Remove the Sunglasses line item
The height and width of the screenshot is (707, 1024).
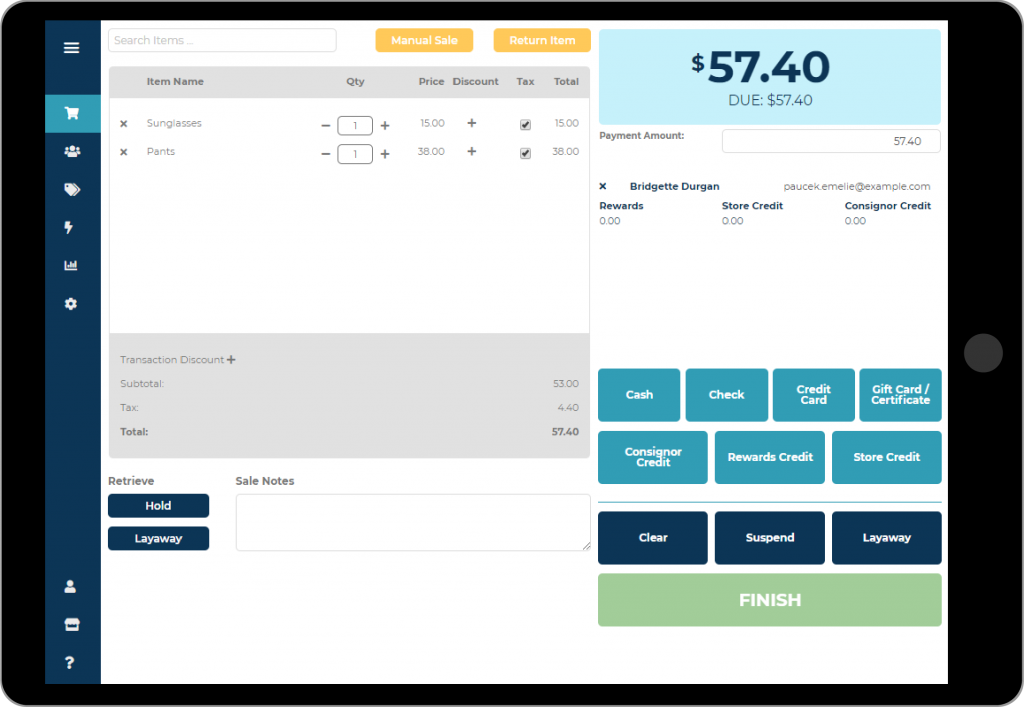[x=123, y=123]
